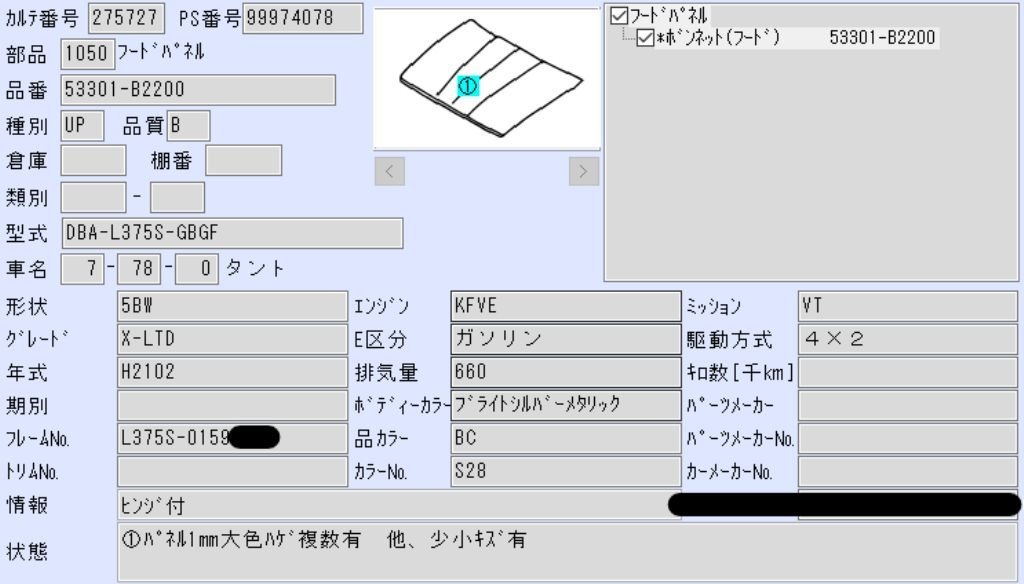Viewport: 1024px width, 584px height.
Task: Click the エンジン field KFVE
Action: pos(566,306)
